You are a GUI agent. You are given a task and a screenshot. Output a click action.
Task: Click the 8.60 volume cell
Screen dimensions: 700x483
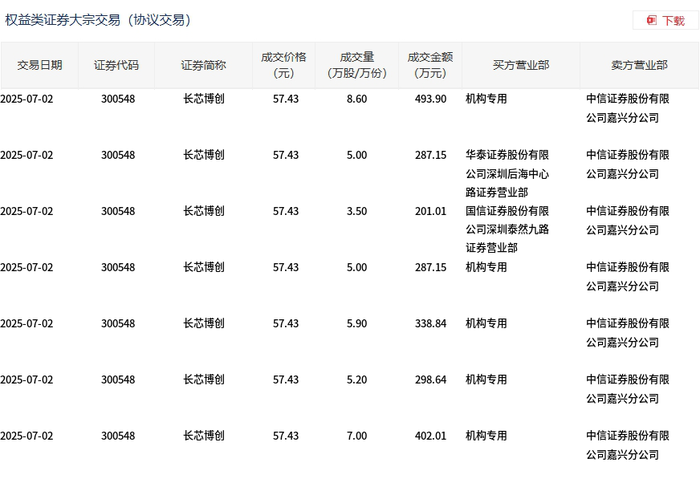pos(357,99)
